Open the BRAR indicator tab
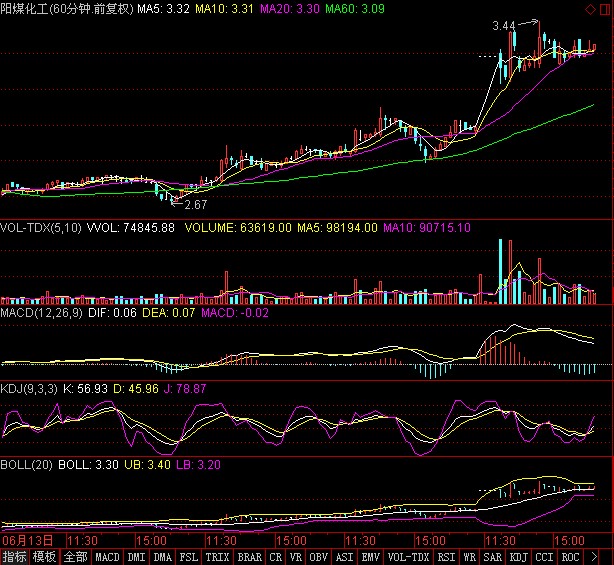Viewport: 614px width, 565px height. point(249,557)
